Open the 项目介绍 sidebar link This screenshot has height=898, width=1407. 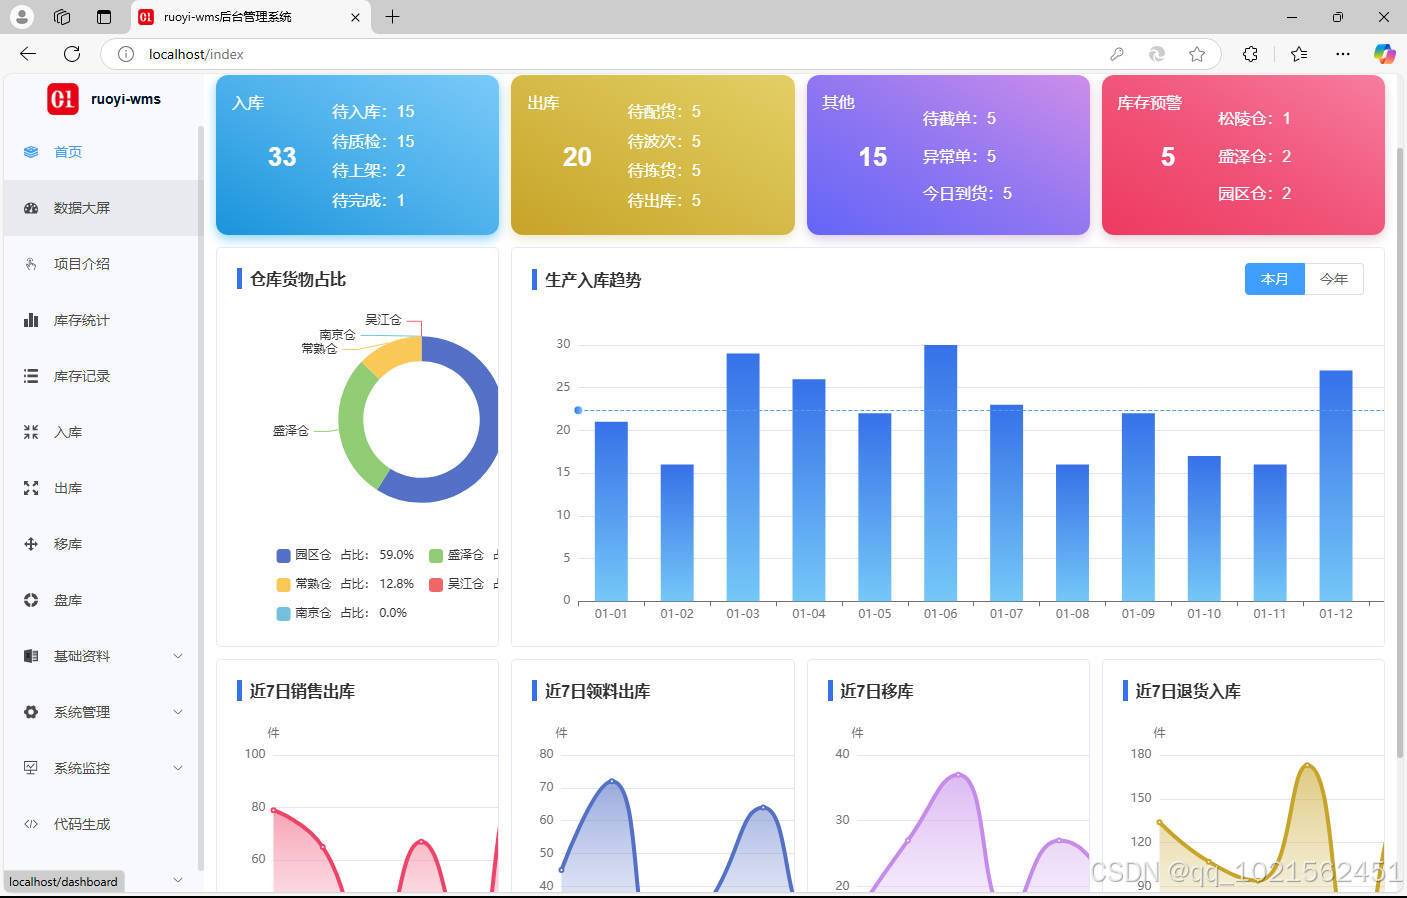(x=82, y=264)
